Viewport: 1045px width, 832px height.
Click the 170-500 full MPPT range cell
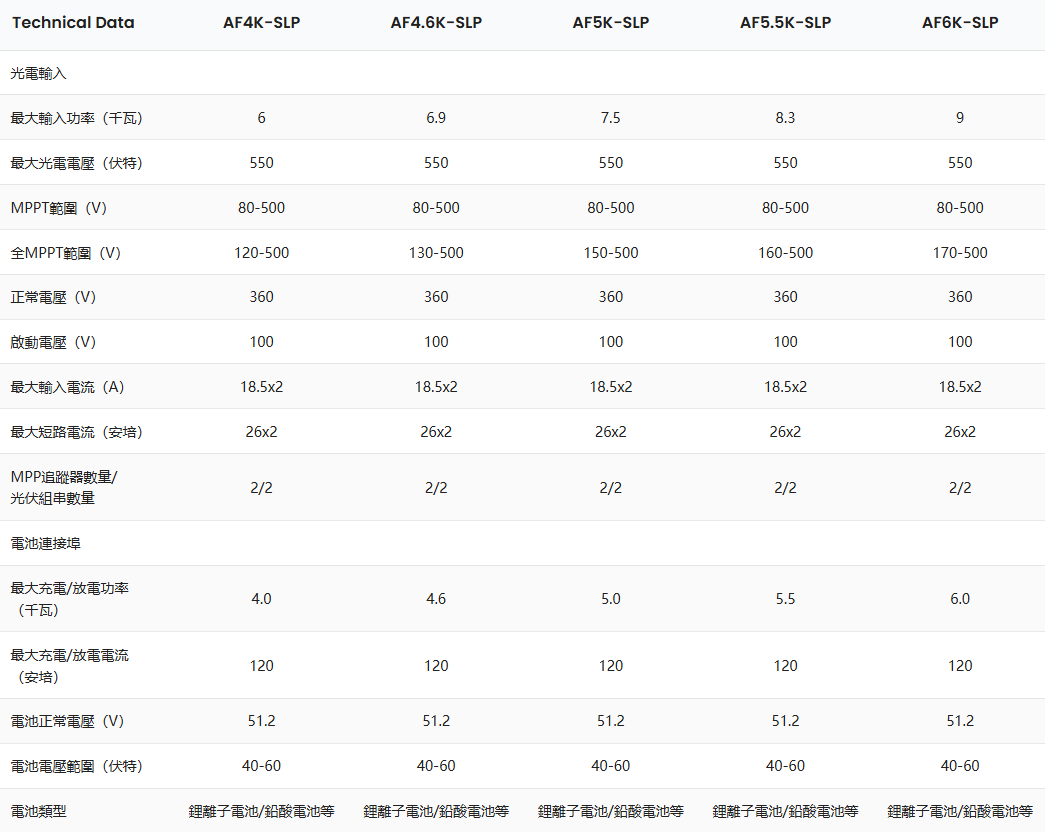(x=960, y=253)
